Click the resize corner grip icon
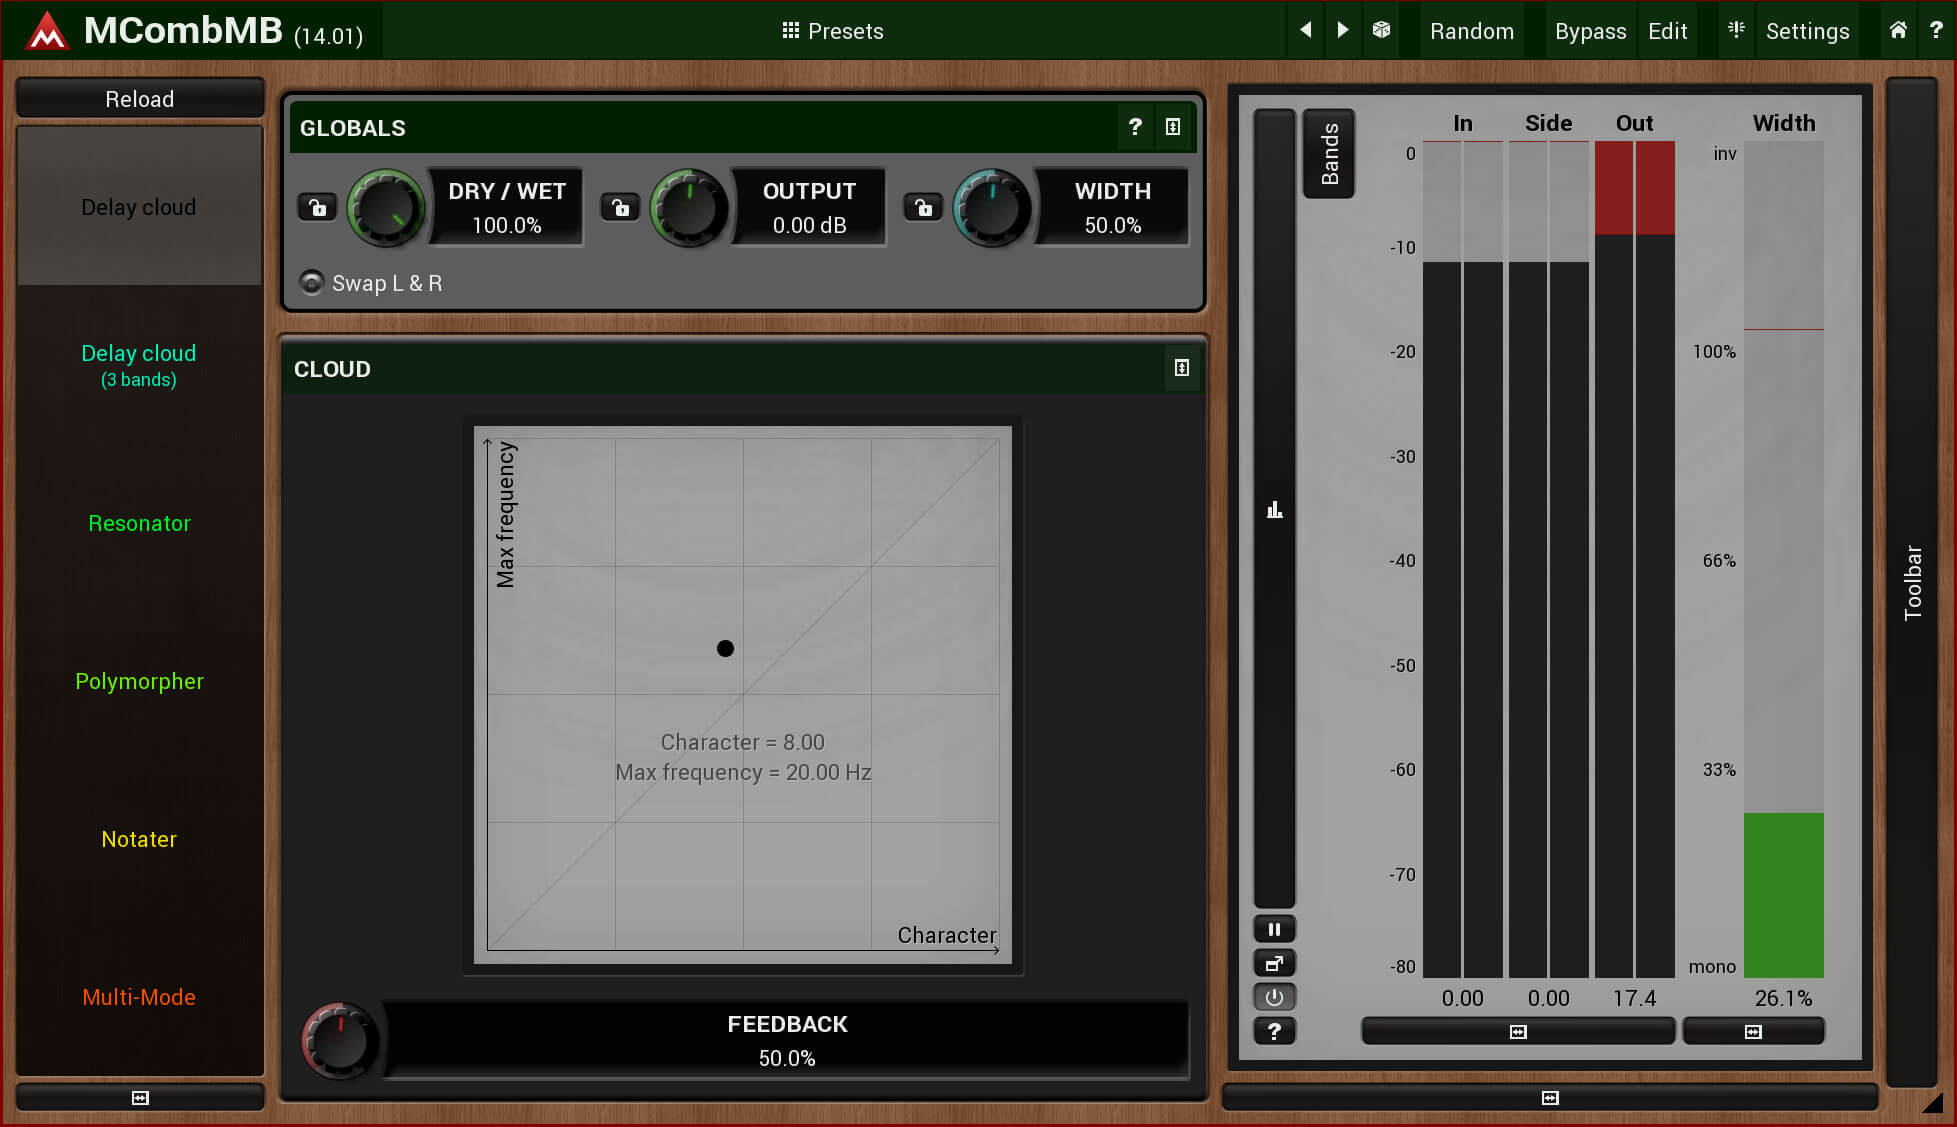 pos(1933,1102)
